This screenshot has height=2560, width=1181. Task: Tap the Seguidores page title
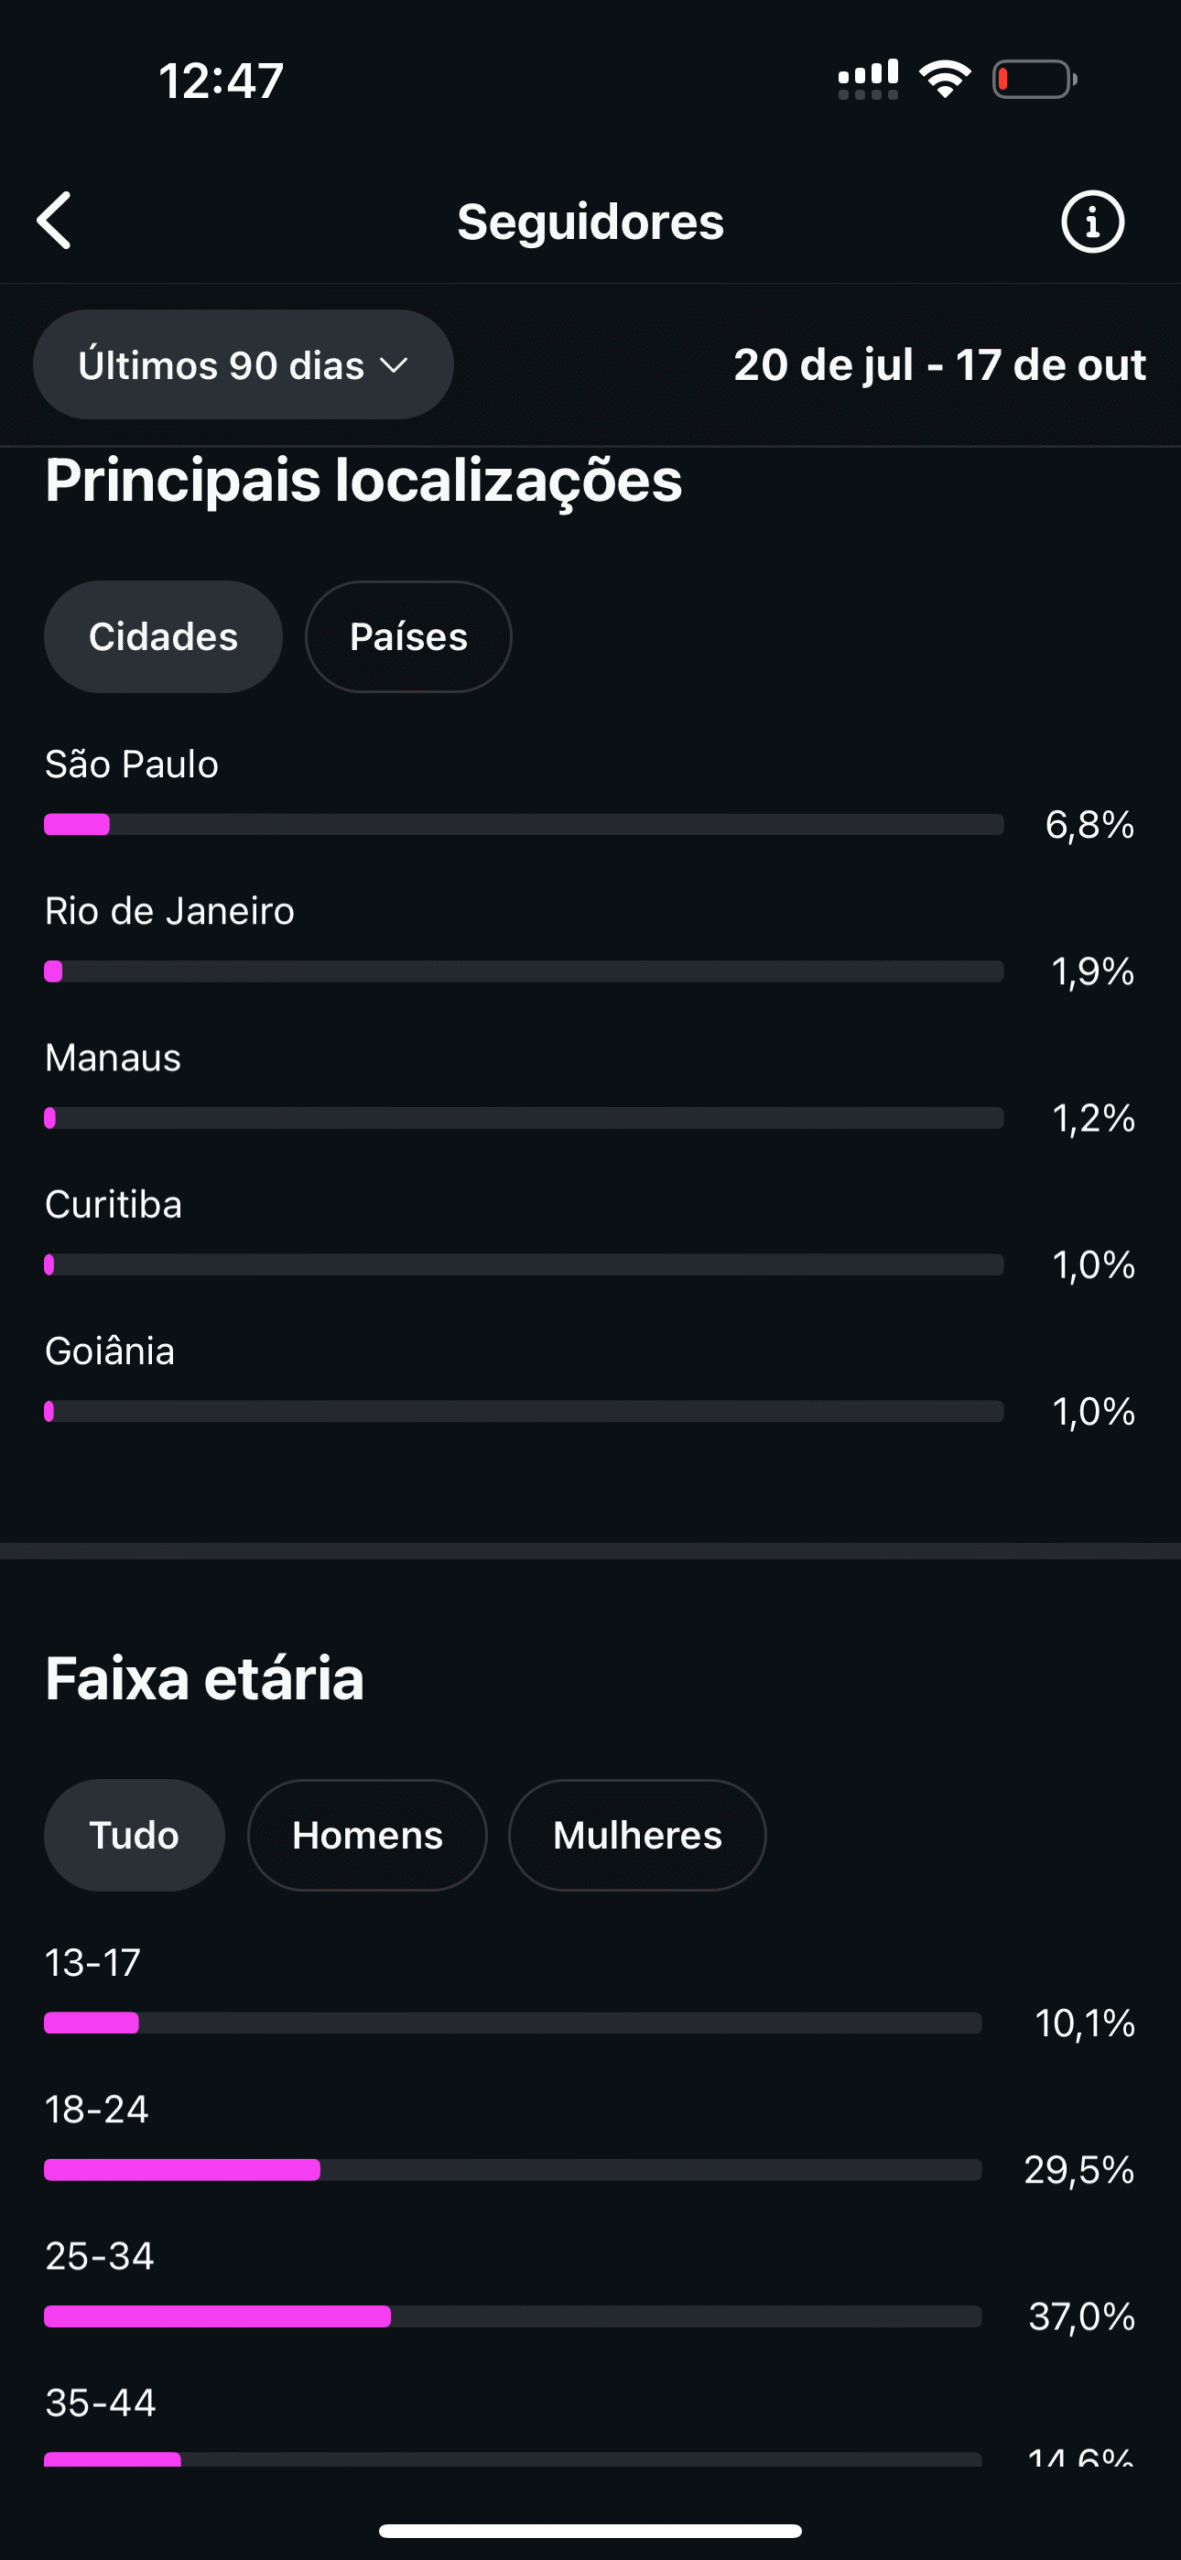pyautogui.click(x=590, y=221)
